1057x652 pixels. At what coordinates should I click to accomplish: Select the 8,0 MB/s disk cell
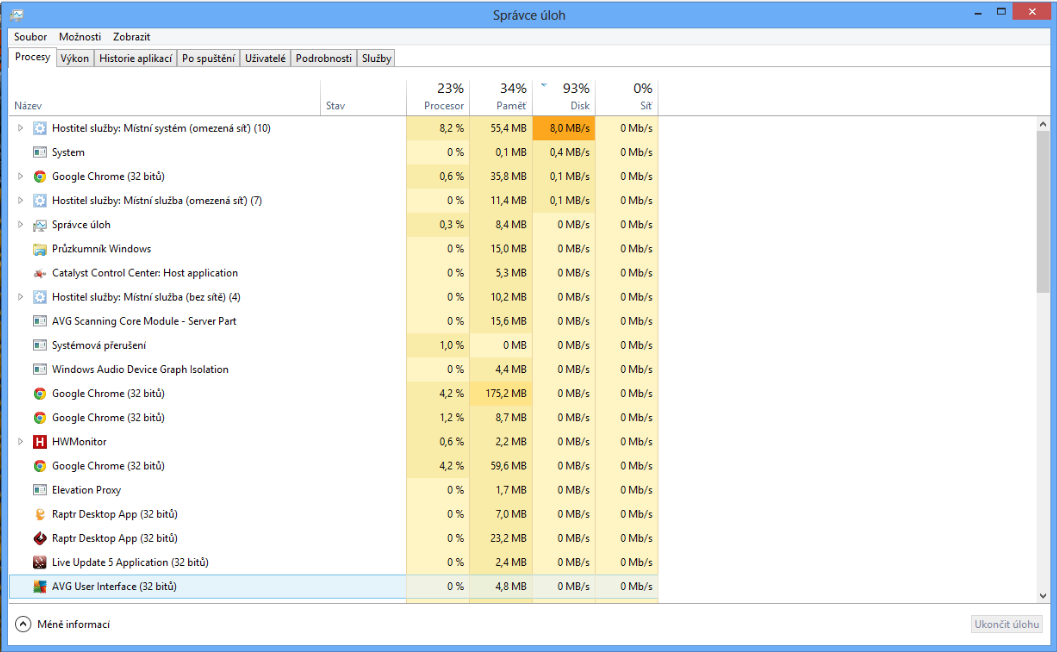(564, 128)
